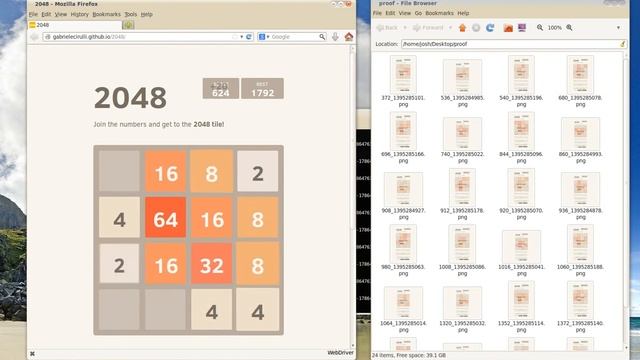Select file 1016_1395285041.png
Image resolution: width=640 pixels, height=360 pixels.
coord(521,253)
